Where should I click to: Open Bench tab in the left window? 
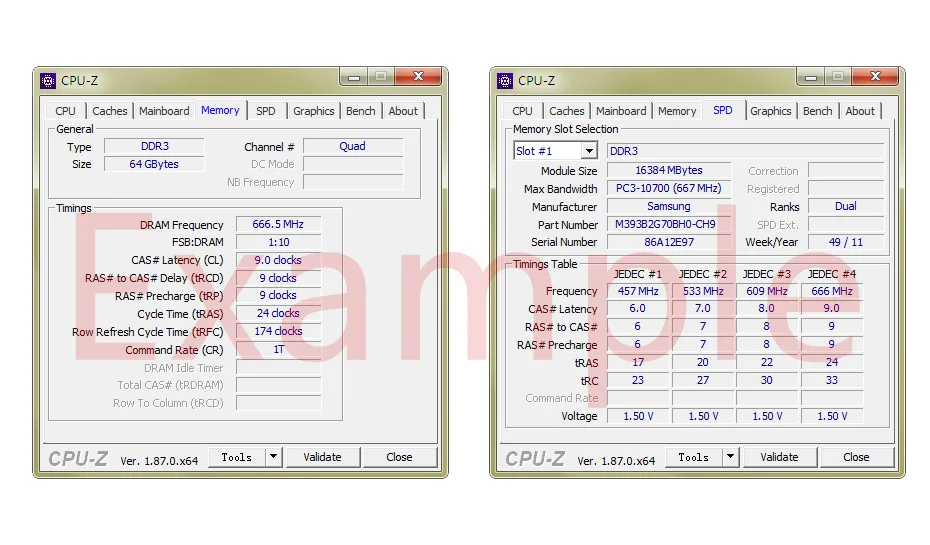pos(361,111)
